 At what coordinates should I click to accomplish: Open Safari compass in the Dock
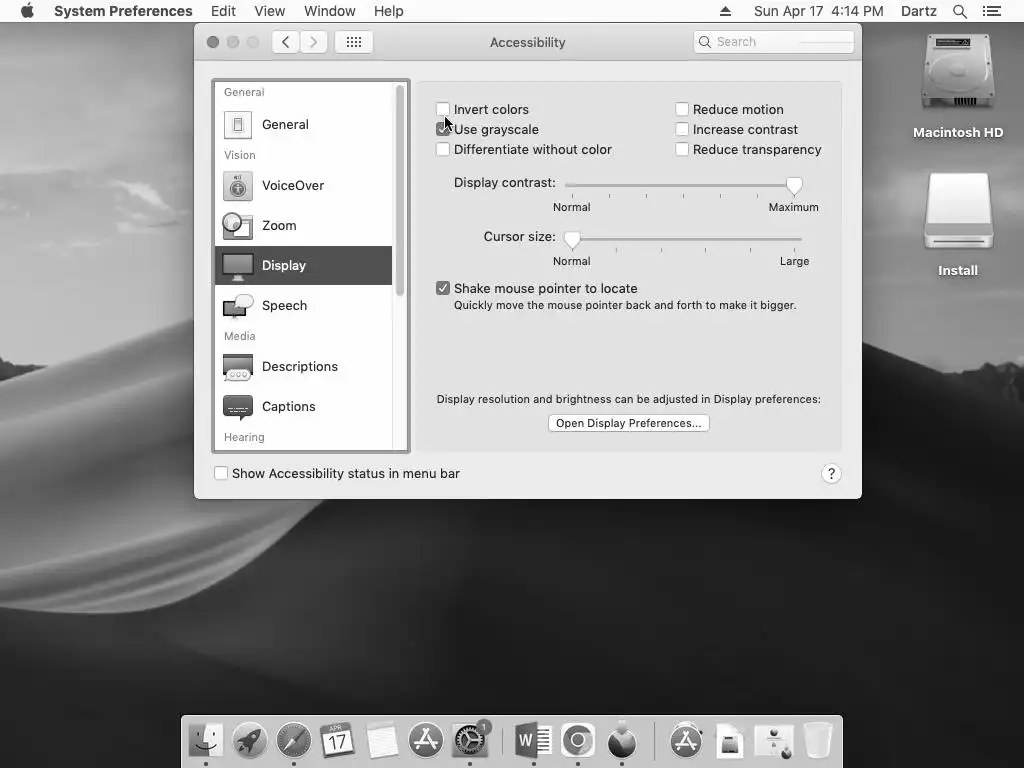pyautogui.click(x=294, y=740)
